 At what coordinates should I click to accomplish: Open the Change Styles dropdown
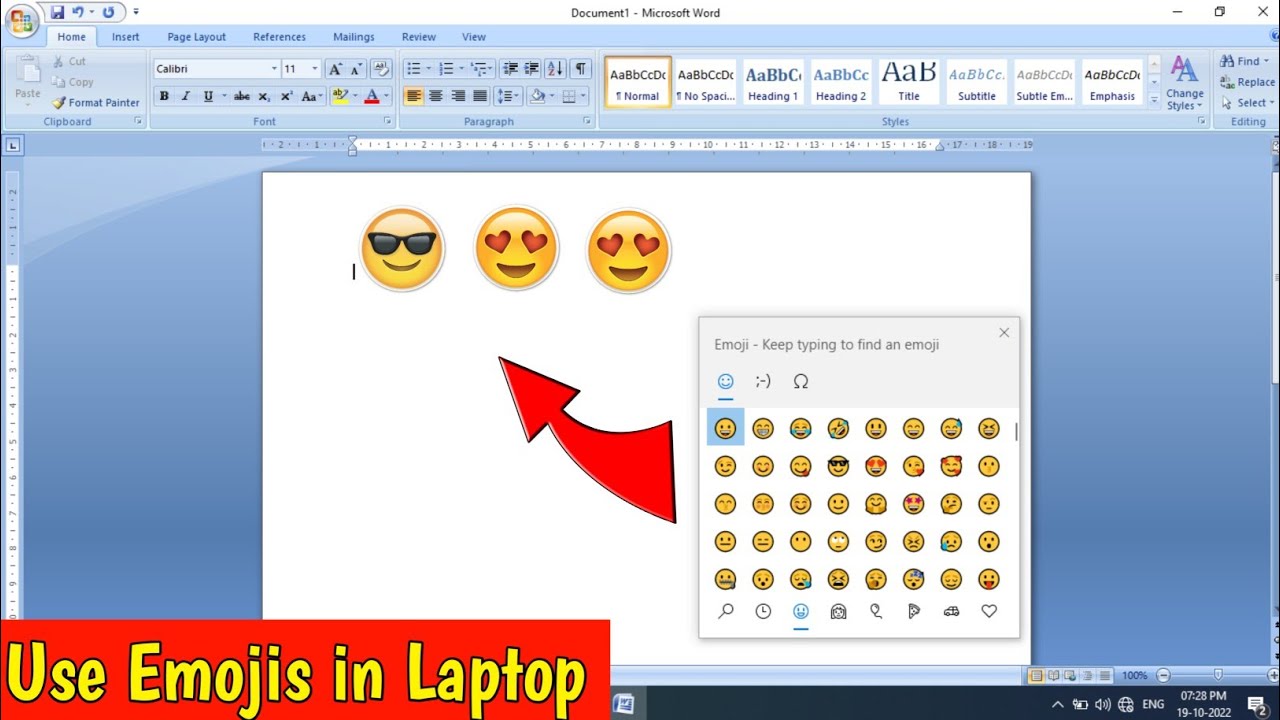pyautogui.click(x=1185, y=83)
